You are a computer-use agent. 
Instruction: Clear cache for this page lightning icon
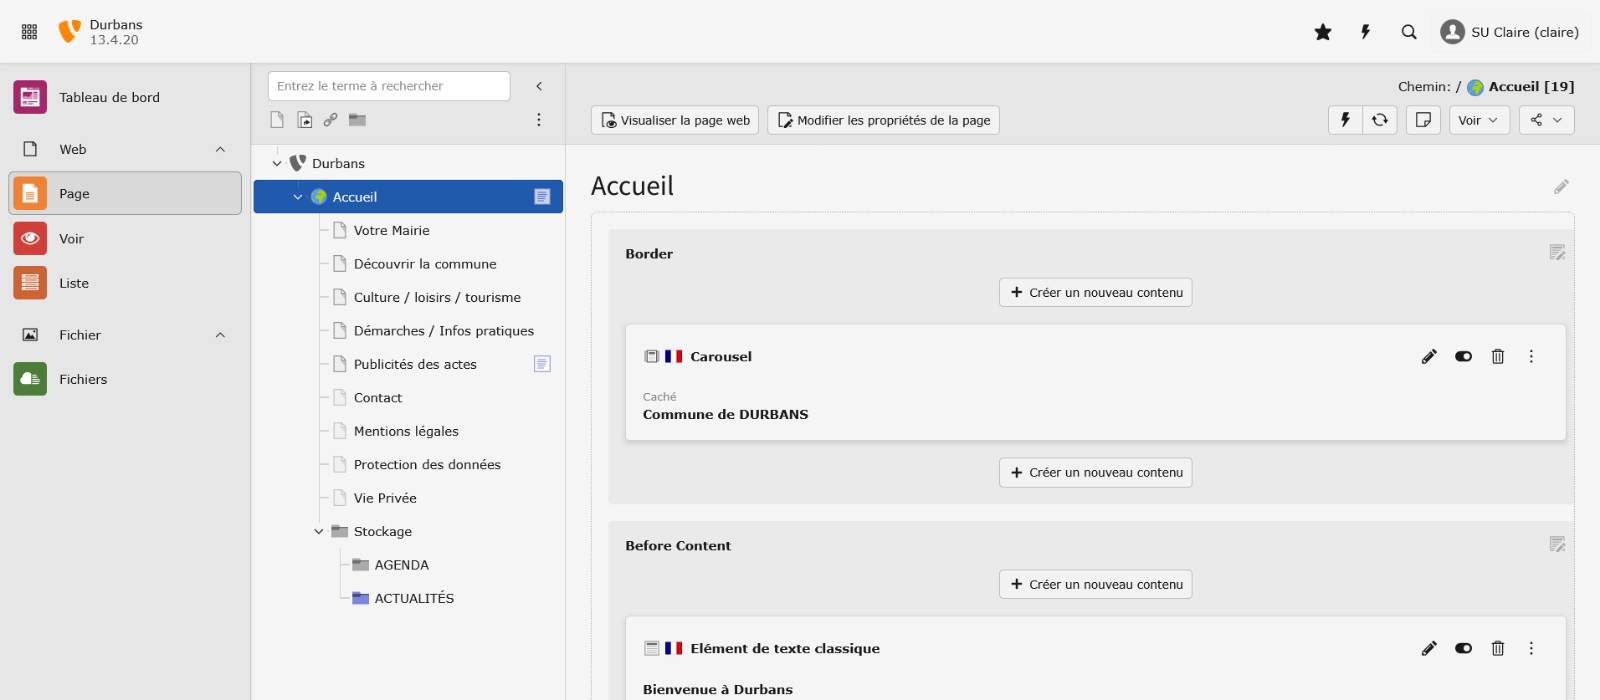tap(1345, 120)
